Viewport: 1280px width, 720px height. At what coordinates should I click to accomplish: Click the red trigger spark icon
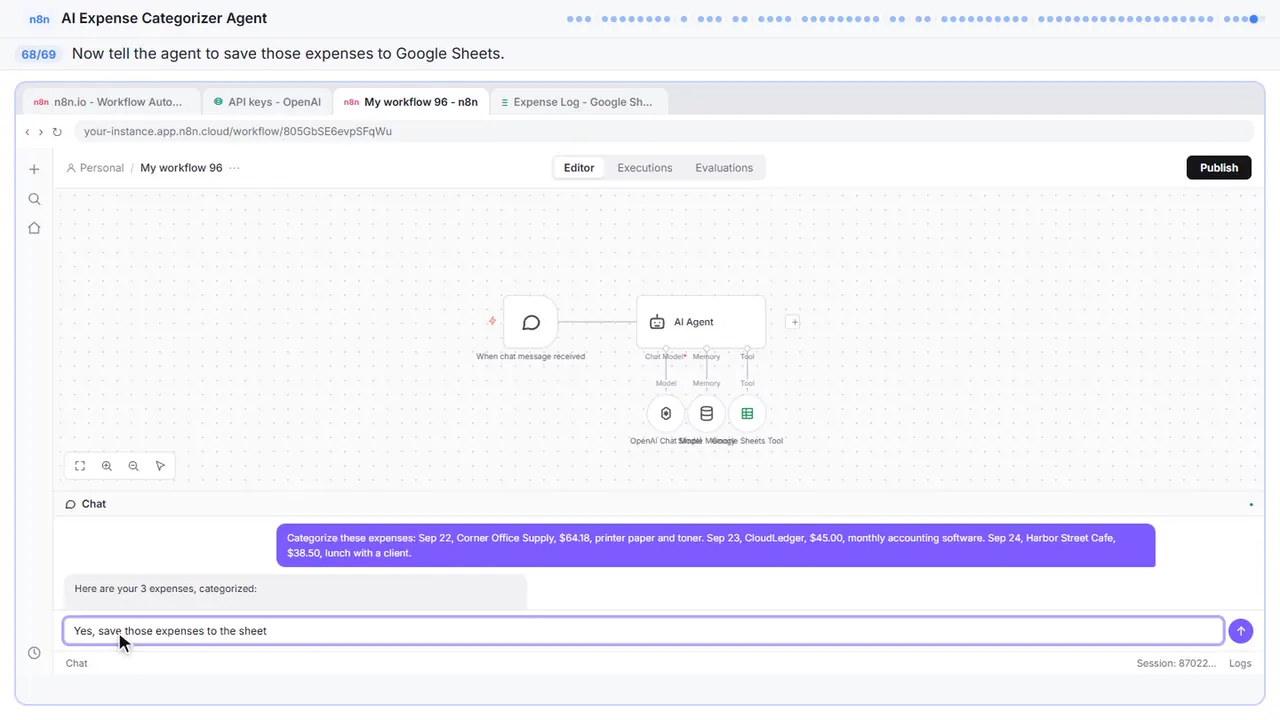(492, 321)
